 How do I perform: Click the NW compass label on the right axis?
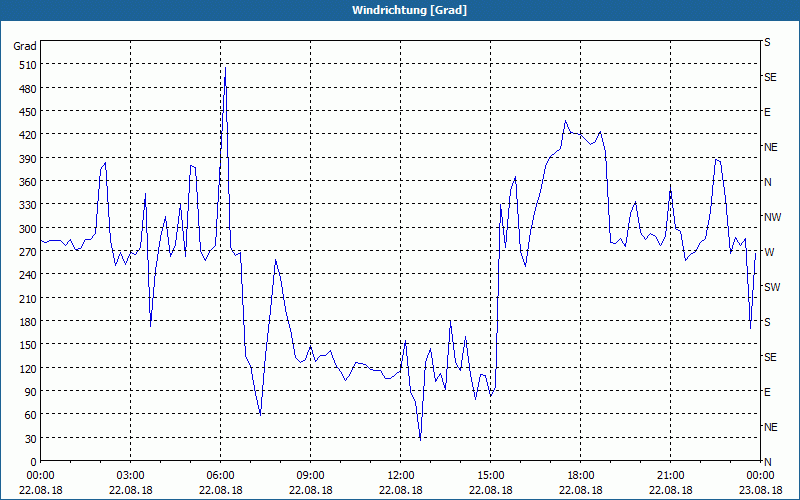[x=772, y=217]
